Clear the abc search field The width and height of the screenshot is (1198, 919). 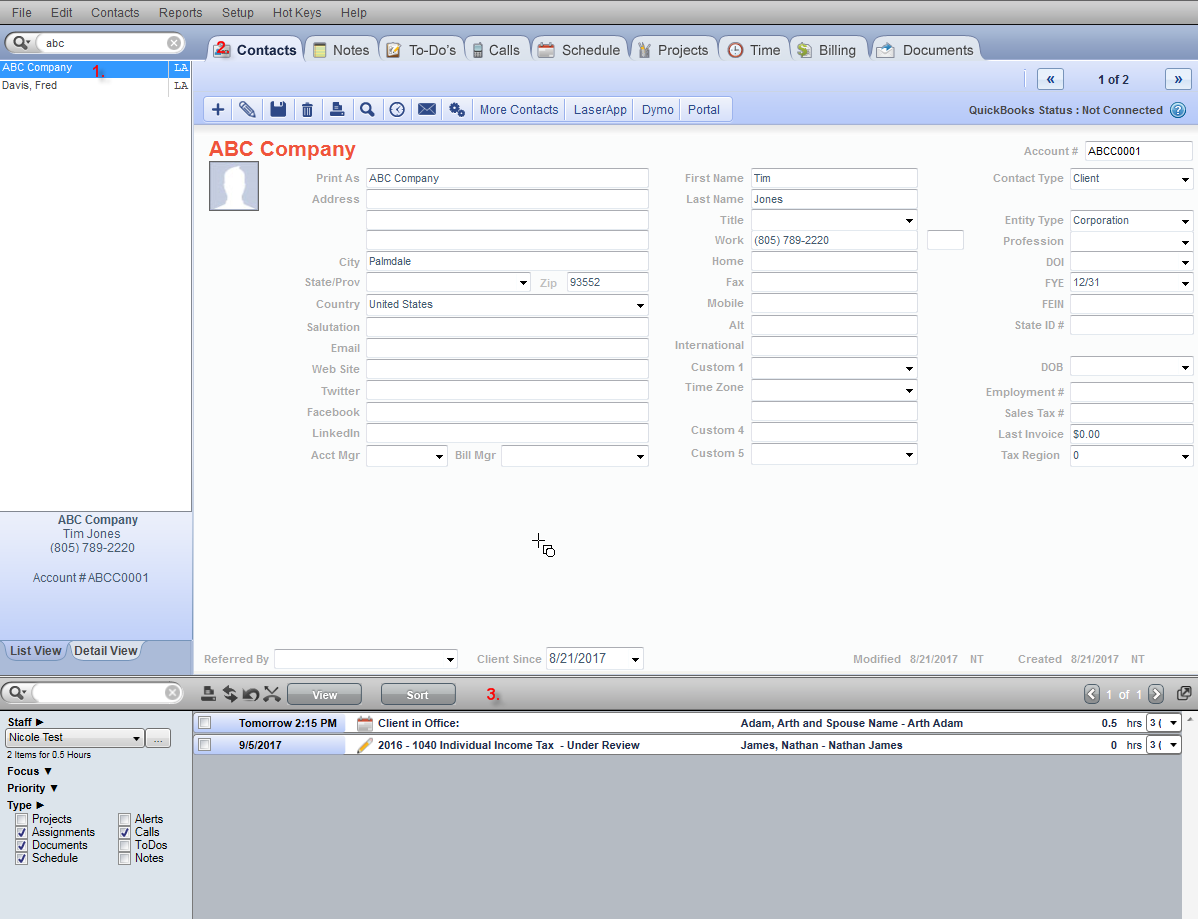pyautogui.click(x=174, y=43)
